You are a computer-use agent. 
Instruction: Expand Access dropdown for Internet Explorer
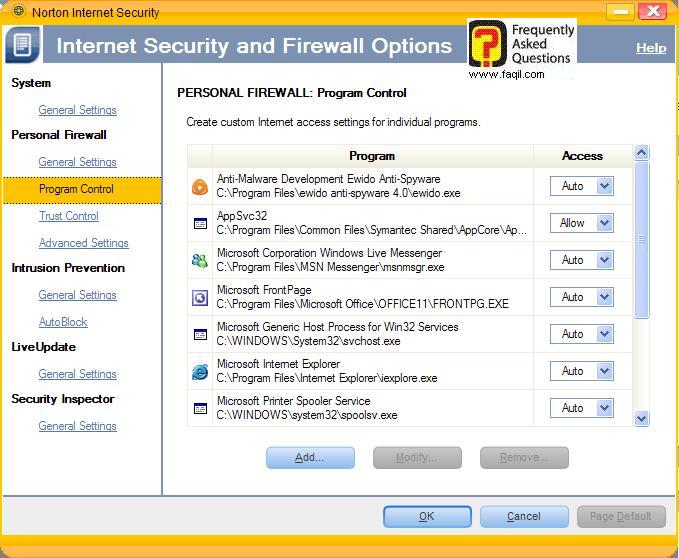tap(604, 371)
